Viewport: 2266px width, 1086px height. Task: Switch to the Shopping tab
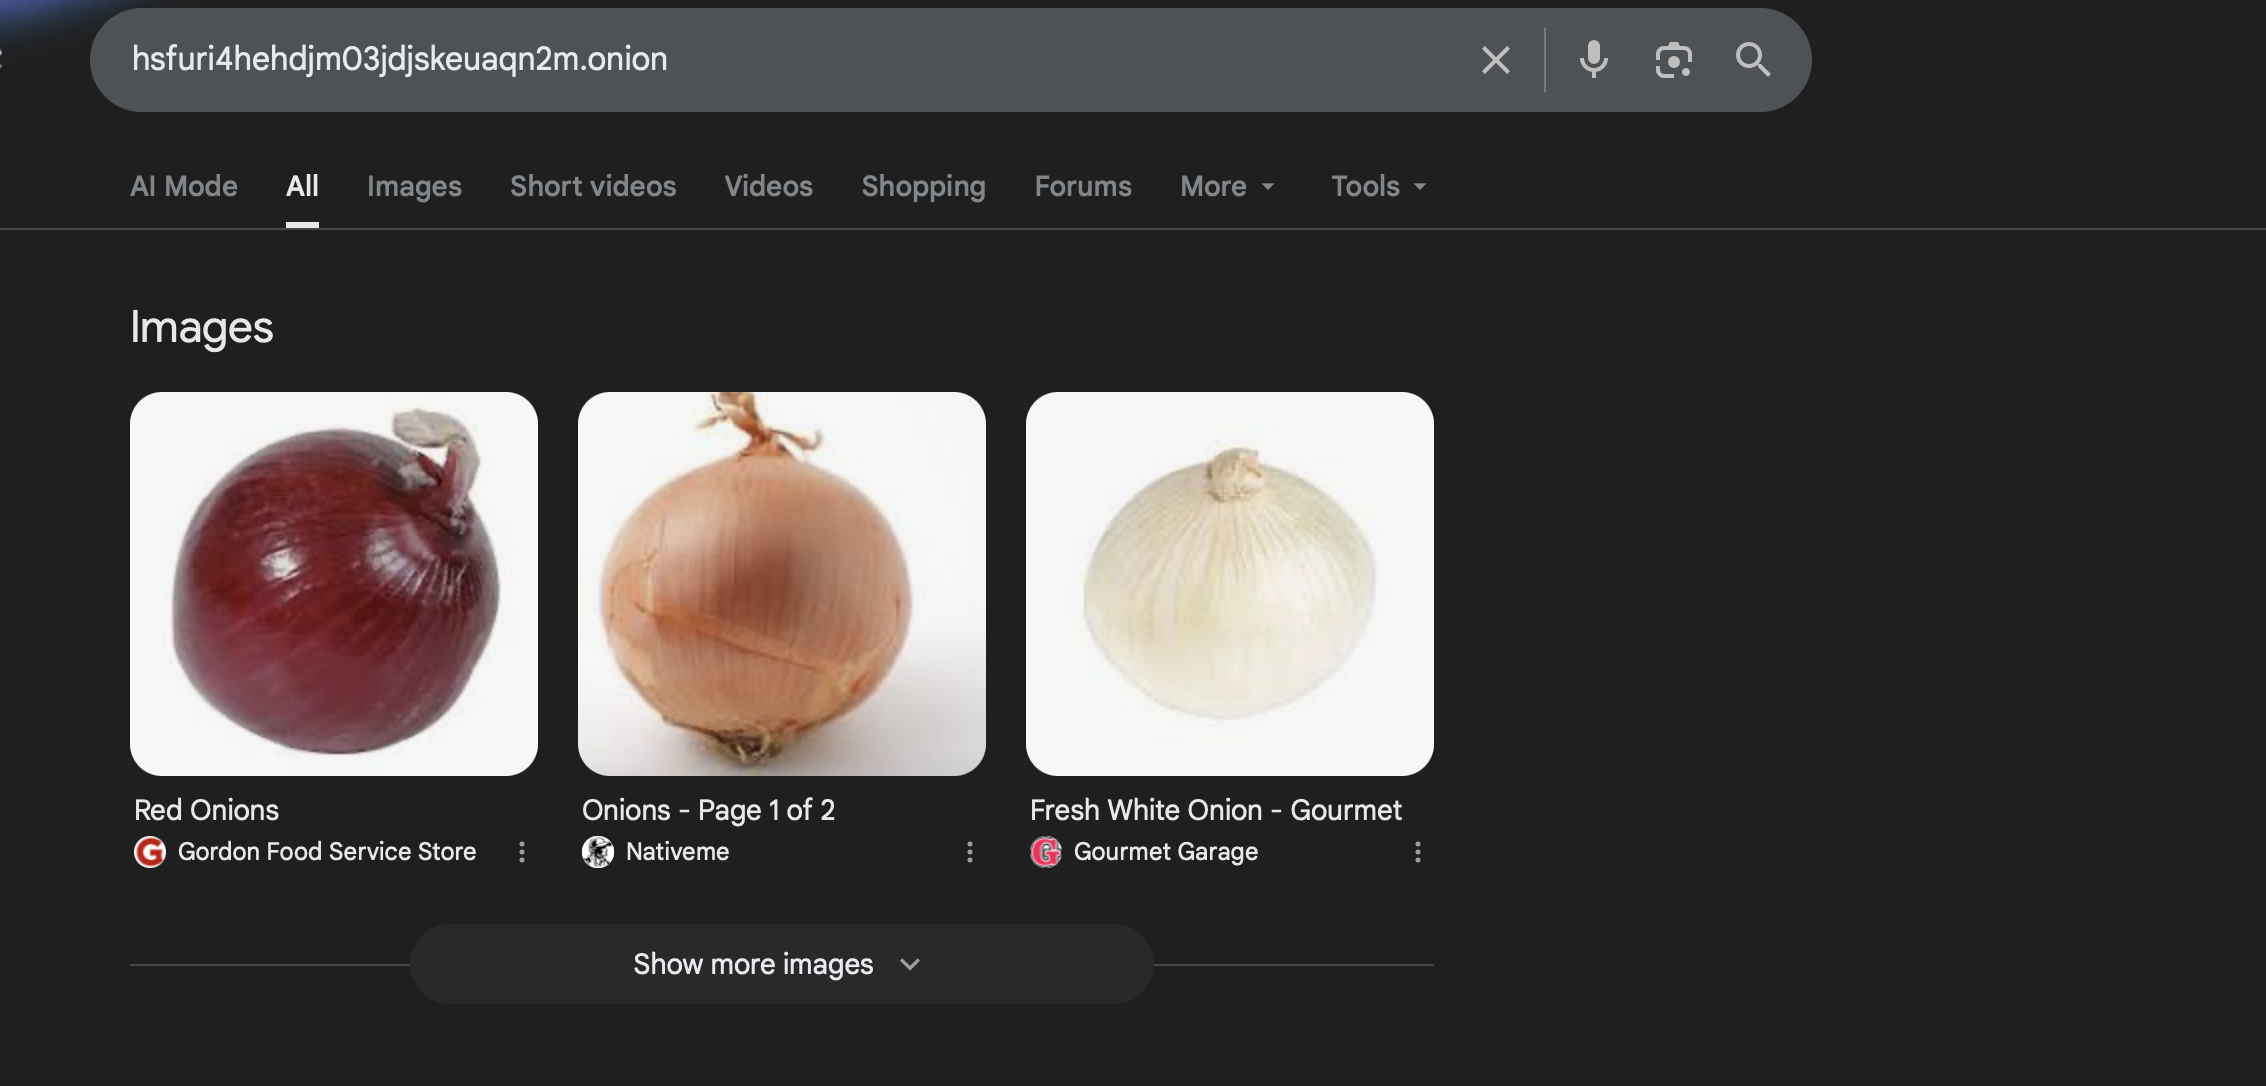[923, 186]
